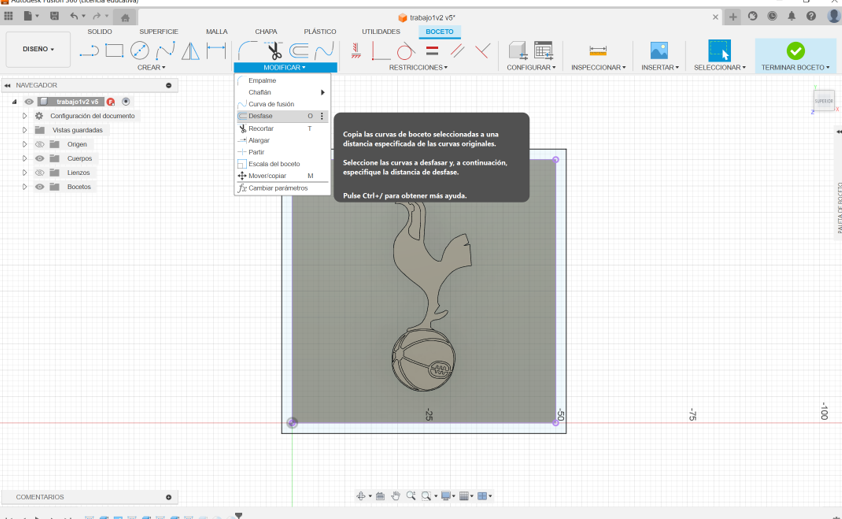Select the Line sketch tool

coord(89,51)
